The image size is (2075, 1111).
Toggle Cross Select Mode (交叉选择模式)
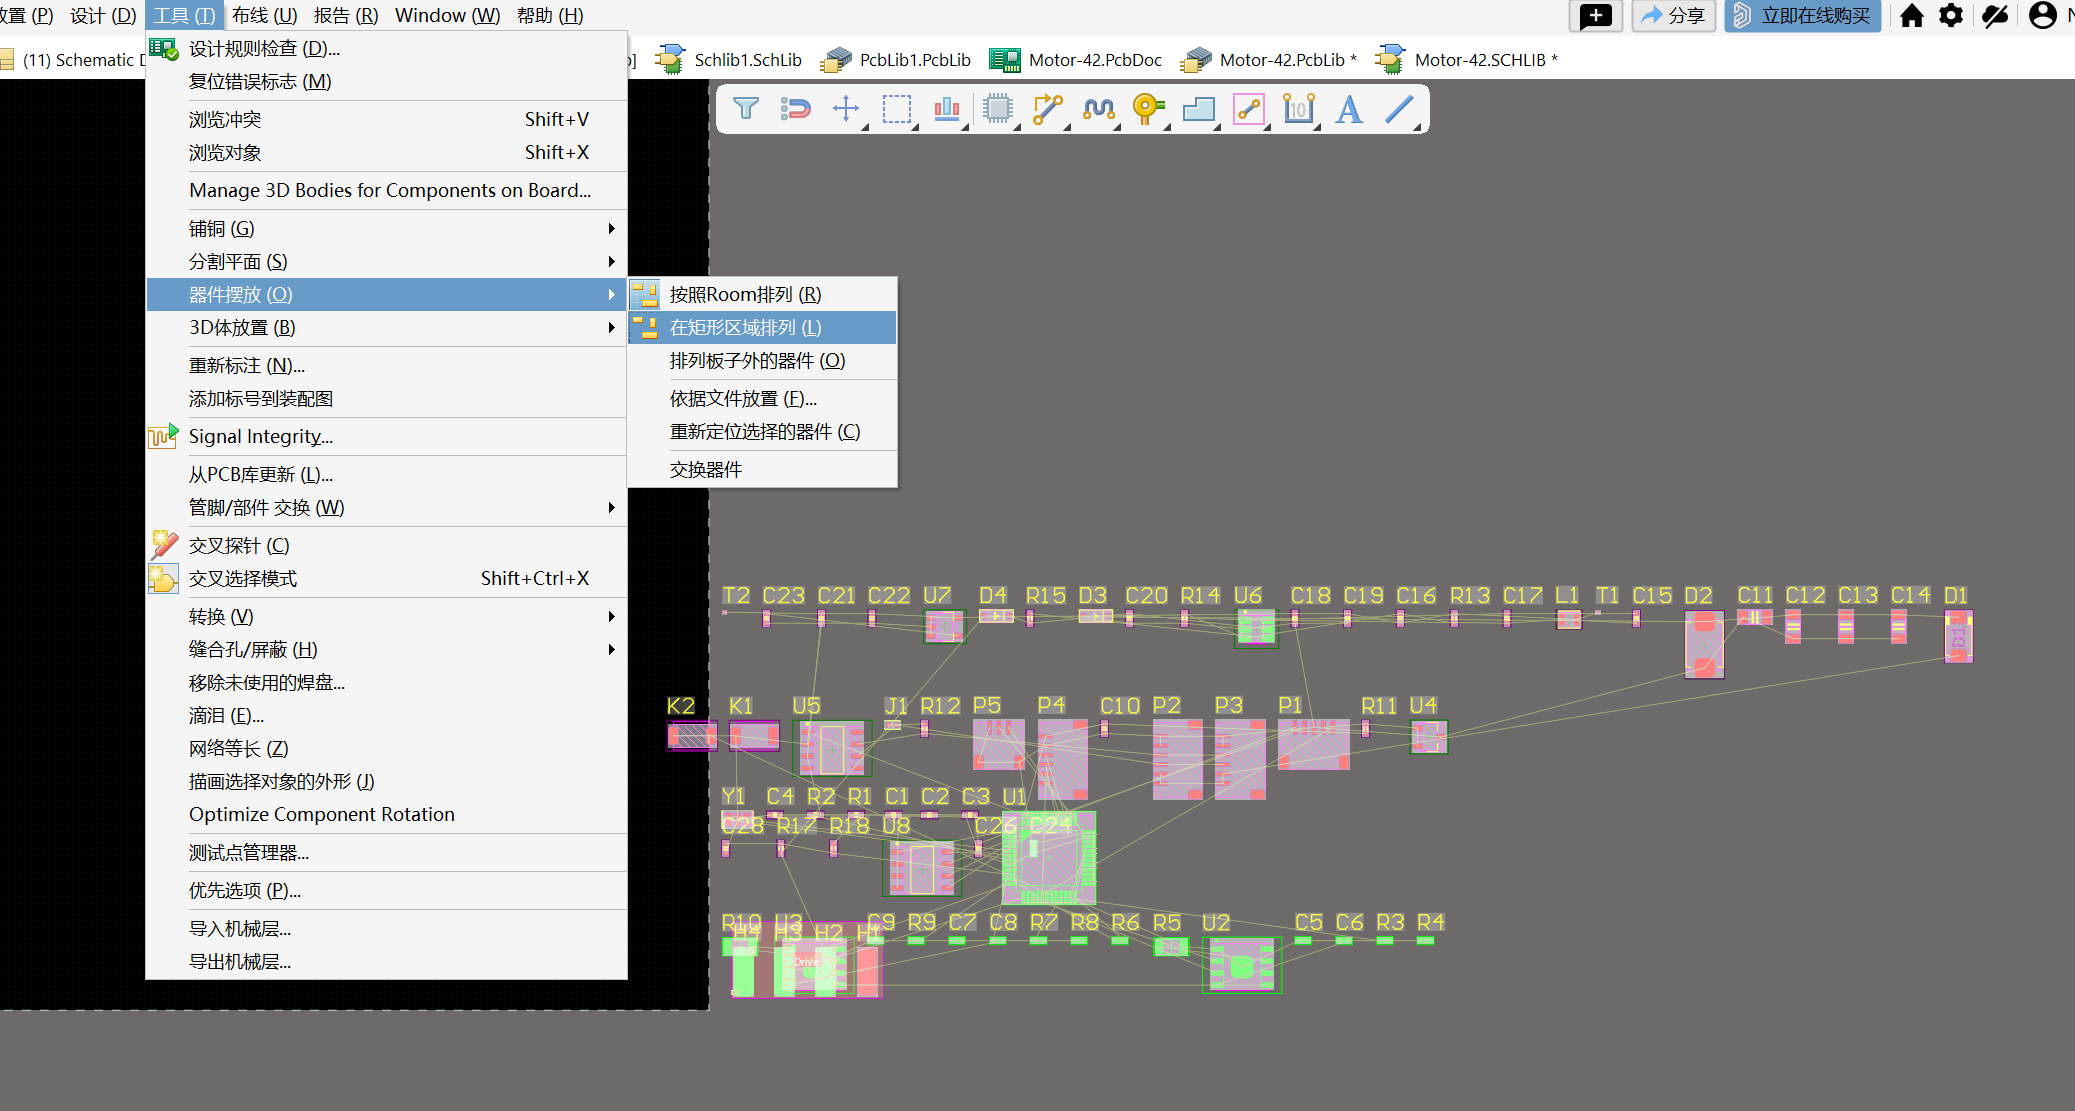pyautogui.click(x=243, y=579)
